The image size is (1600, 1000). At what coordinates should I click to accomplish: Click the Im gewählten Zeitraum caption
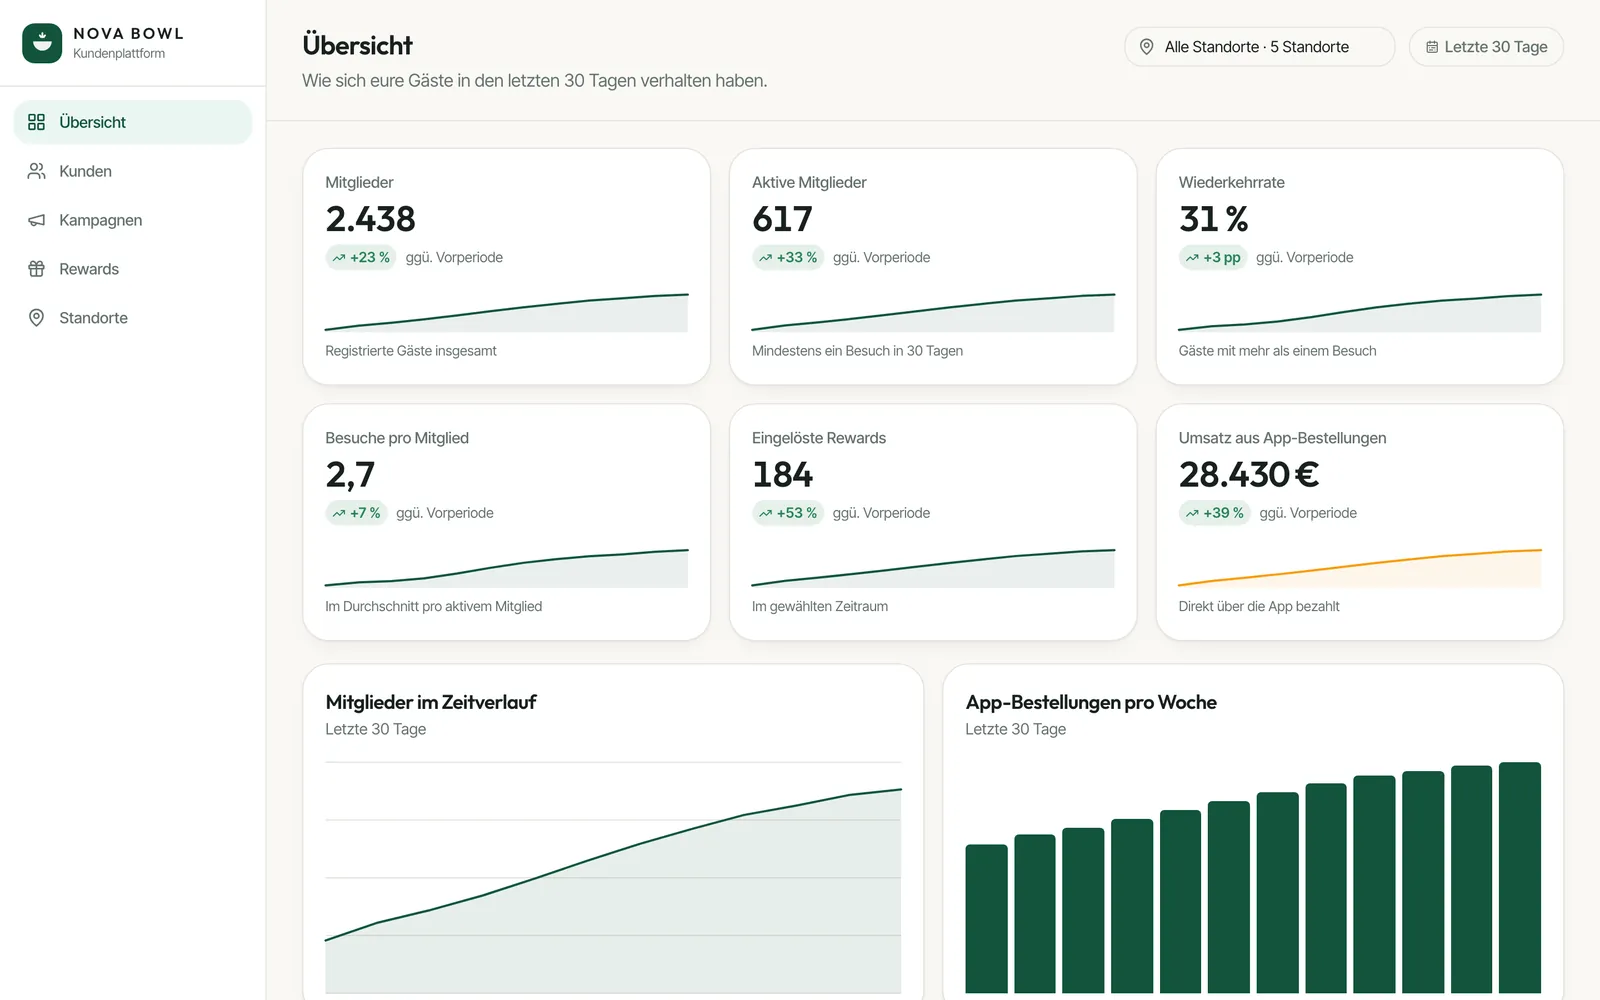point(820,607)
